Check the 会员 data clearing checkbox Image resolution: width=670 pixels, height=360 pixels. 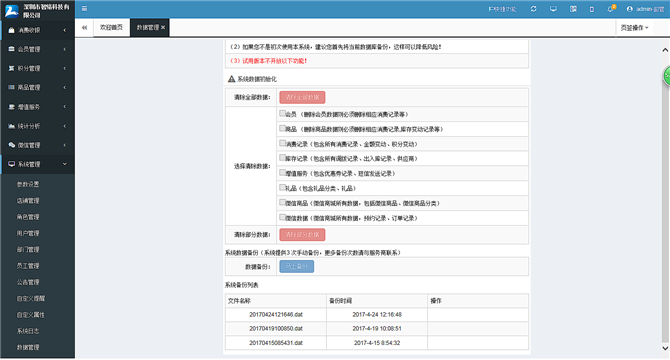pyautogui.click(x=282, y=114)
